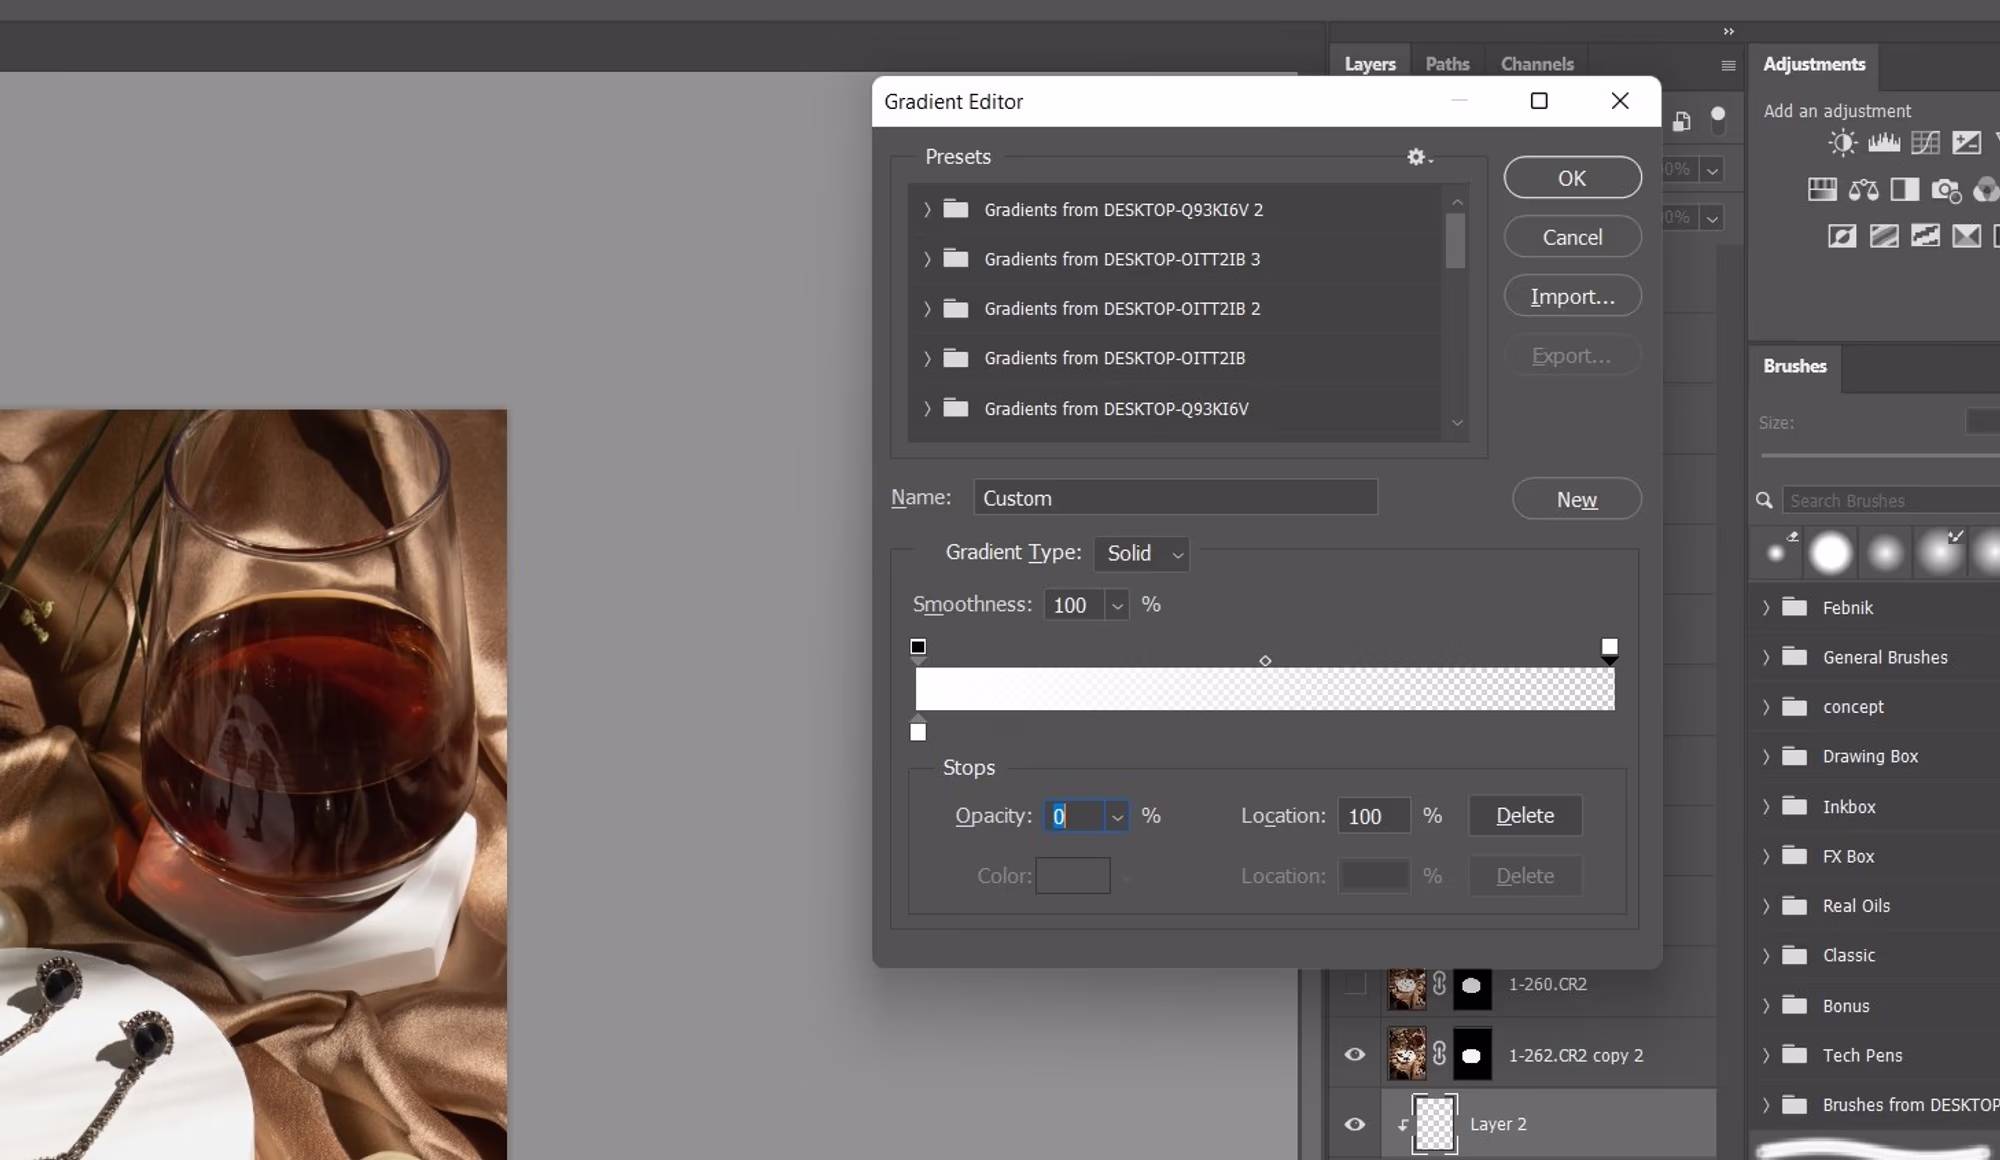Add an Exposure adjustment
The height and width of the screenshot is (1160, 2000).
pos(1966,143)
